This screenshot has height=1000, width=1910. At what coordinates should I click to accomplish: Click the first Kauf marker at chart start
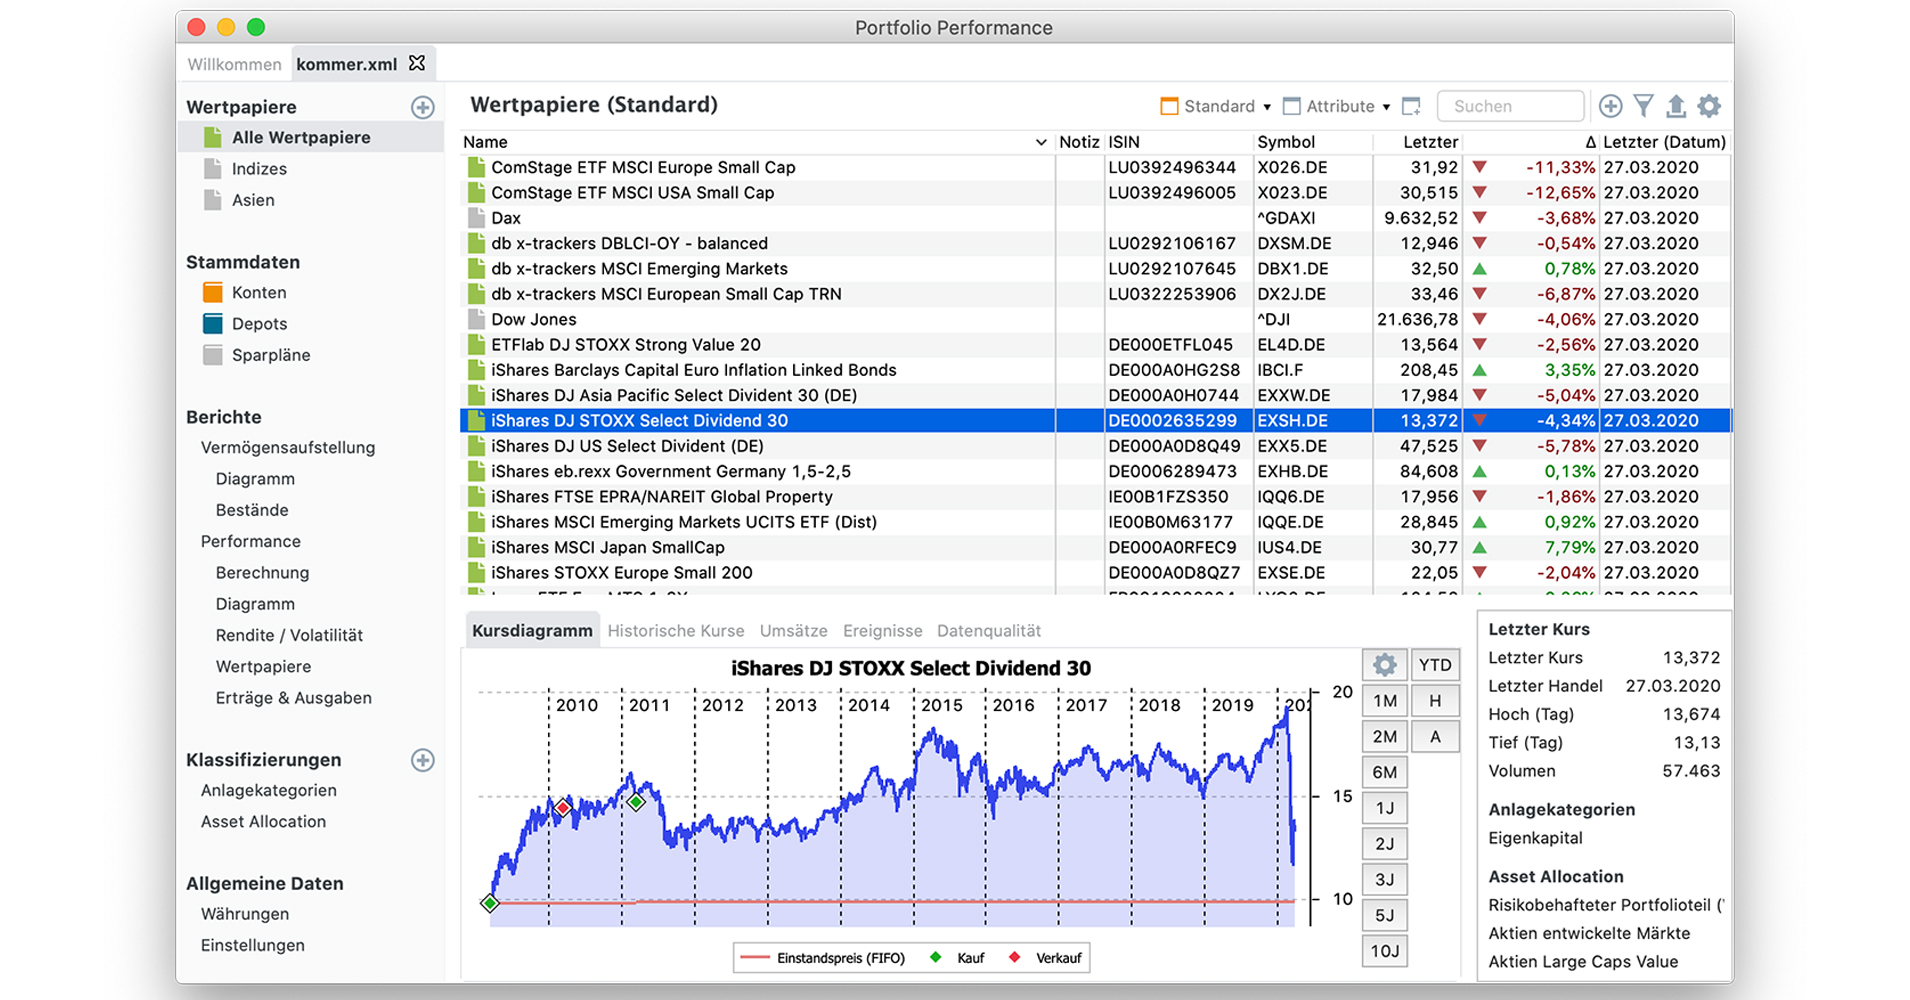490,903
